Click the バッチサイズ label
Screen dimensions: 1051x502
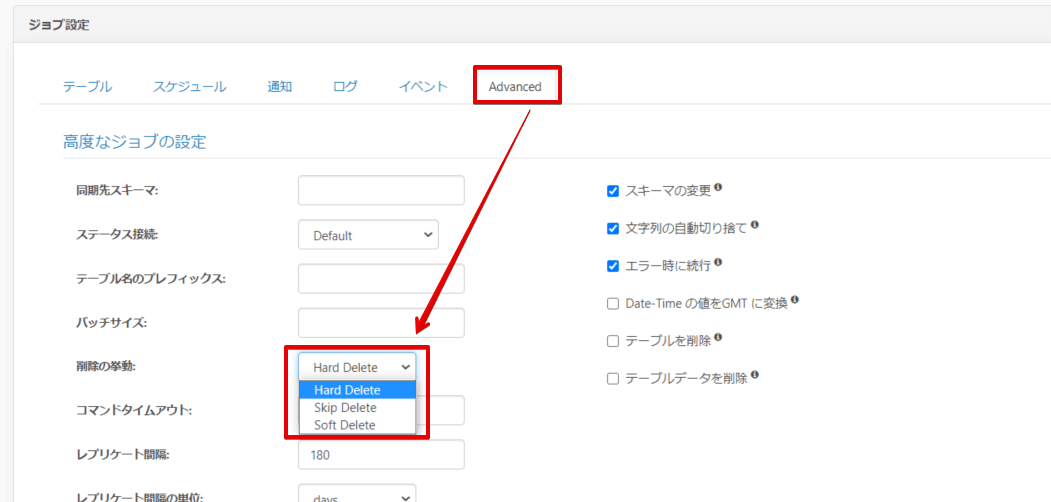click(111, 323)
